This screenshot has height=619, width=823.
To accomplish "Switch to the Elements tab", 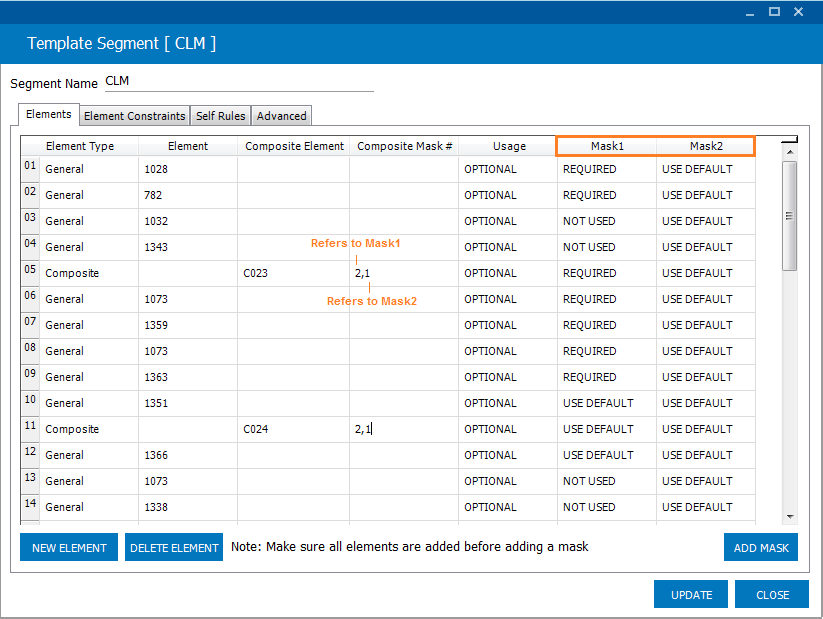I will tap(48, 114).
